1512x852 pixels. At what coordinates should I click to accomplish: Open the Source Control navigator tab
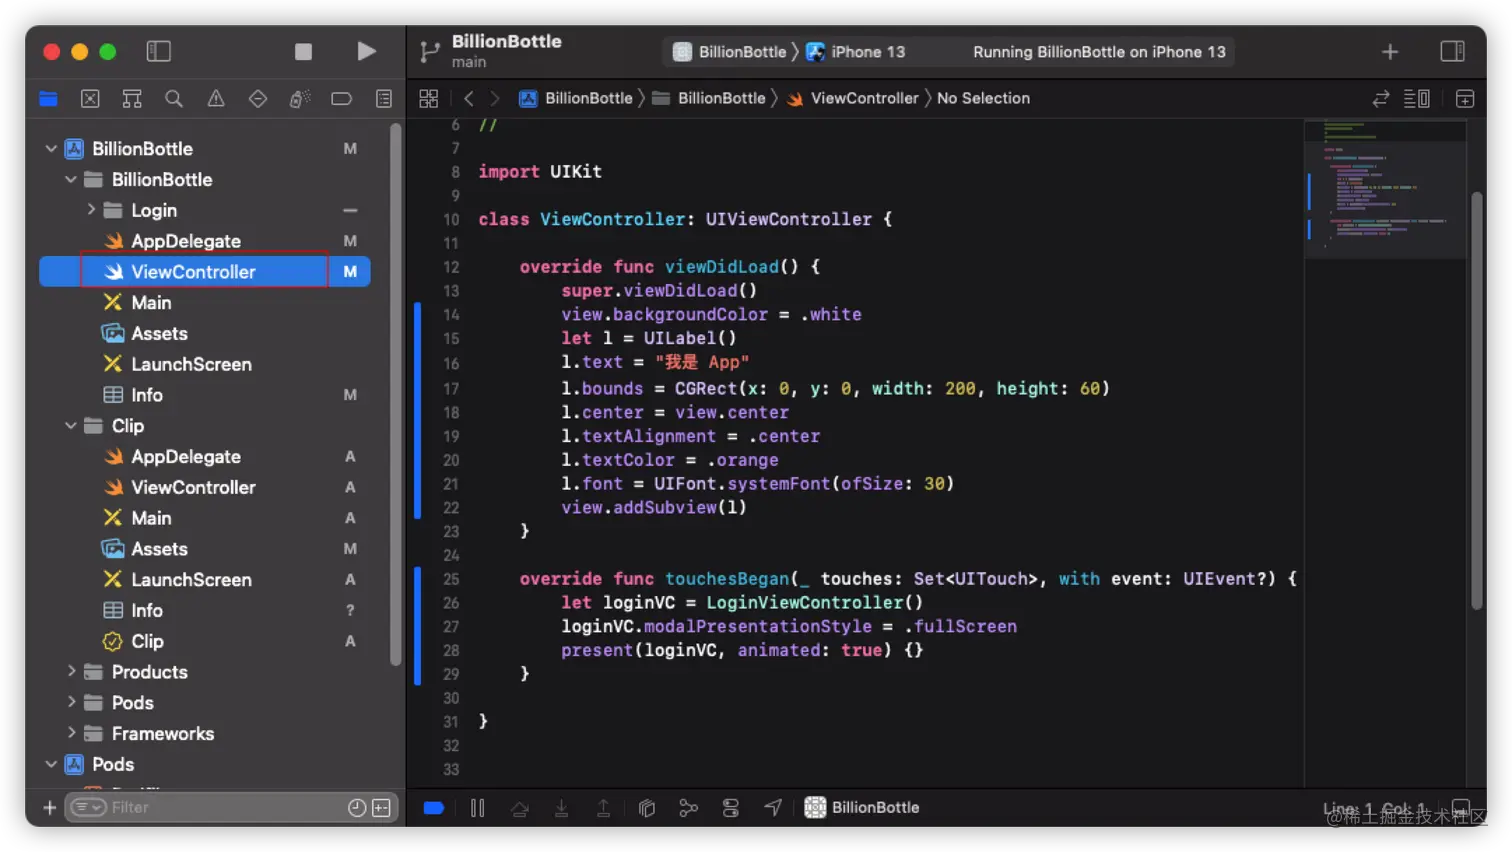pyautogui.click(x=90, y=98)
